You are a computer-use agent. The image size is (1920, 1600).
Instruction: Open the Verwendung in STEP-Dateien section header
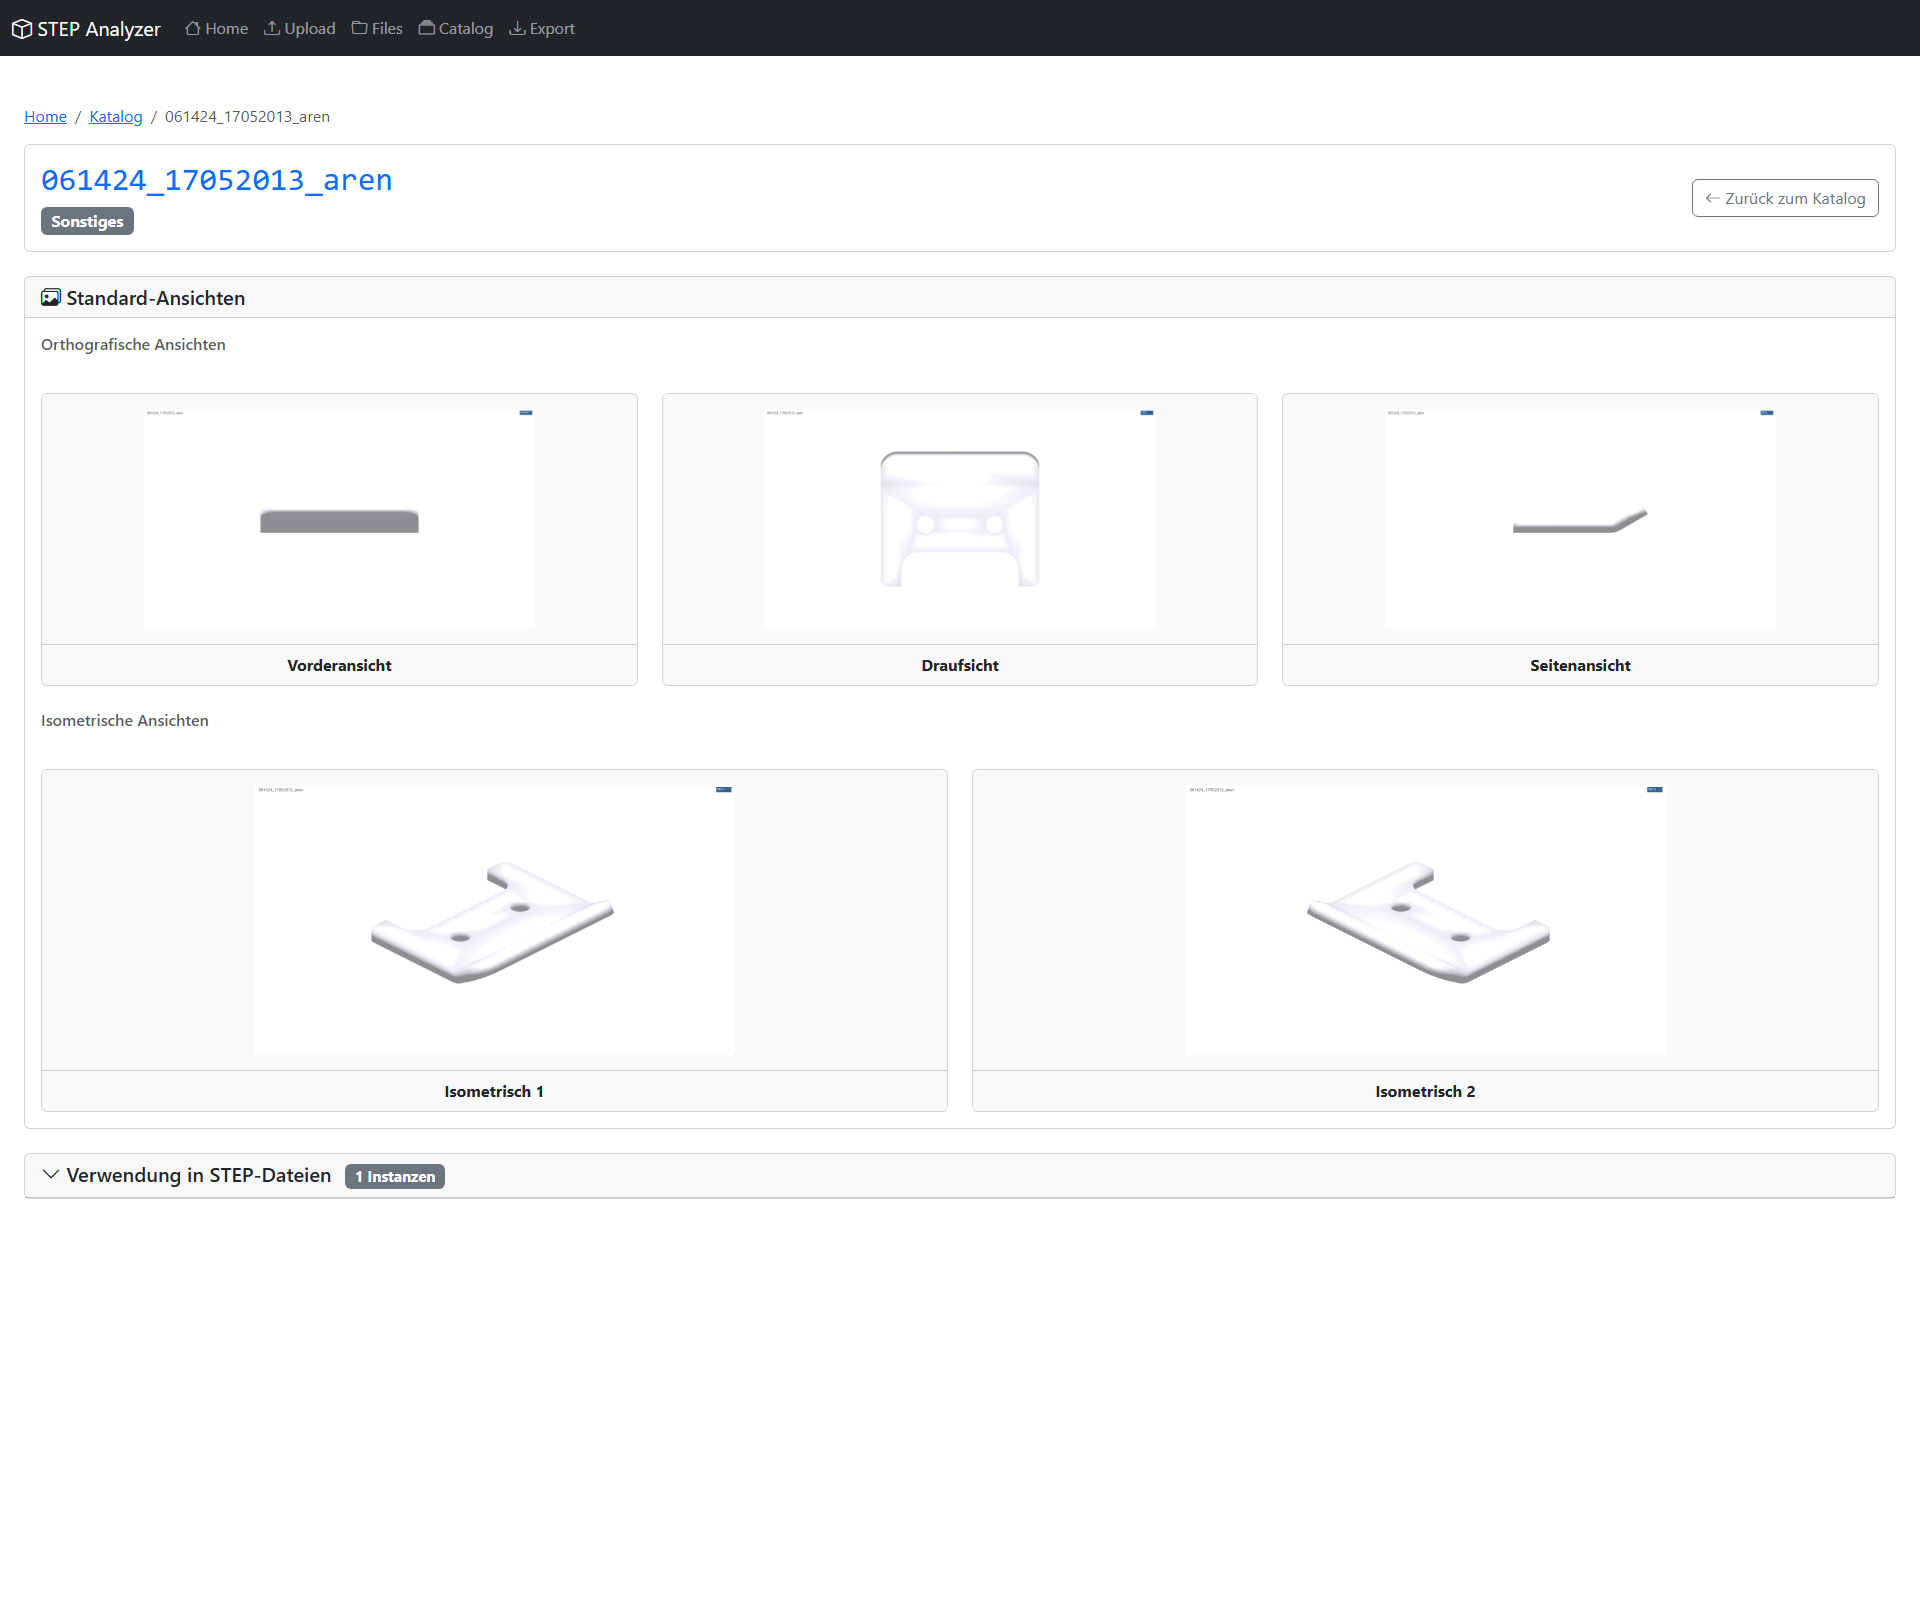click(x=198, y=1175)
